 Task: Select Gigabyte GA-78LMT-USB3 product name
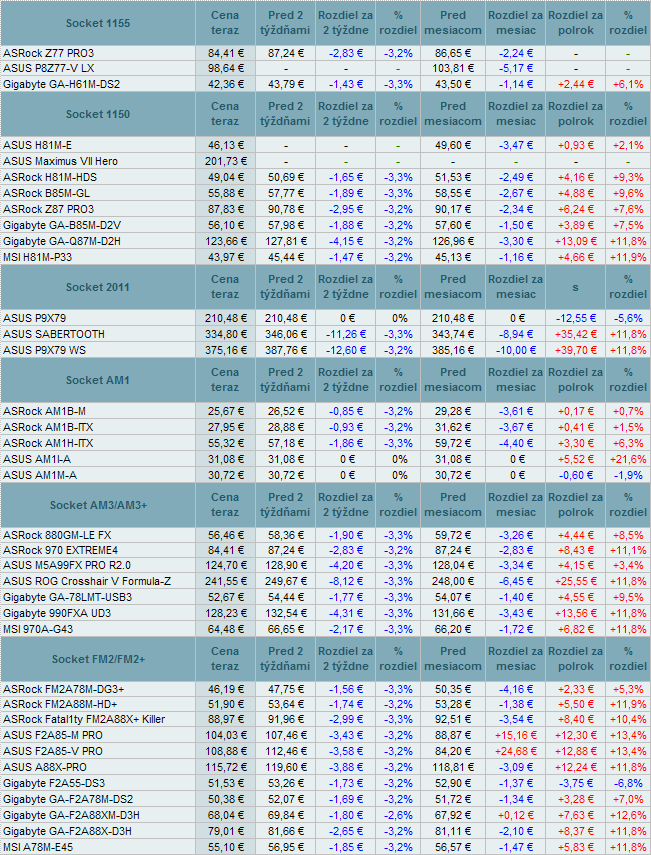pos(67,597)
